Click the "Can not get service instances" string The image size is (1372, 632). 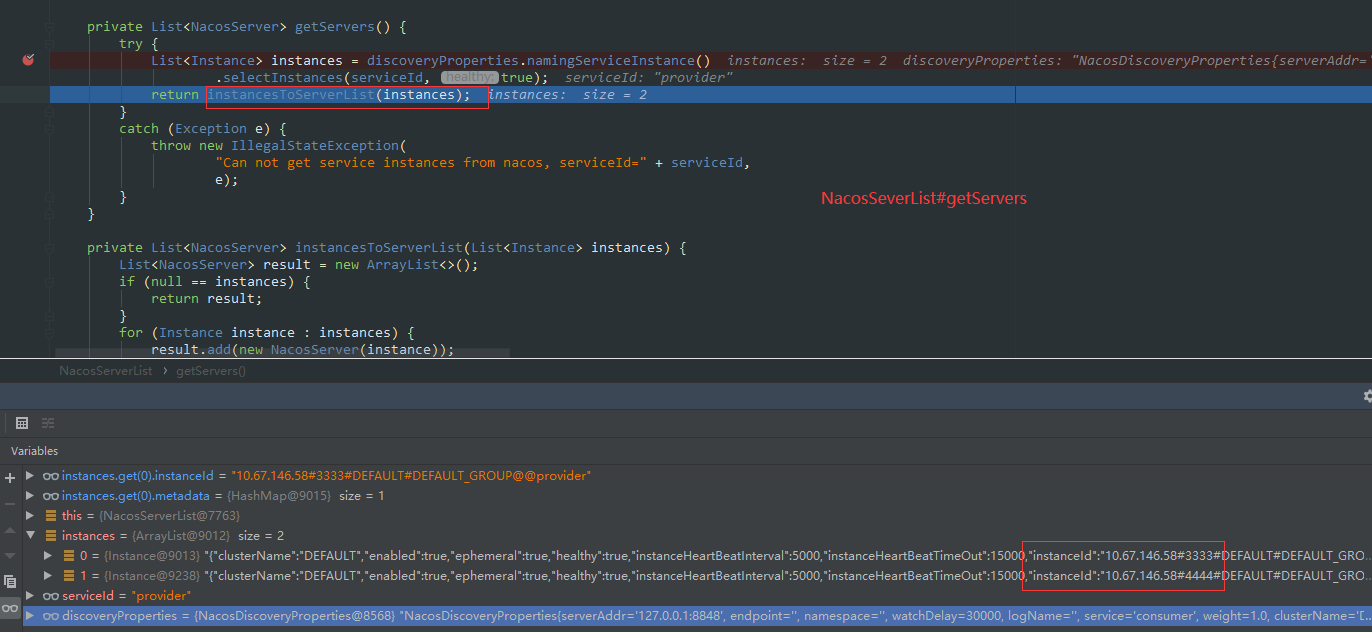coord(430,163)
